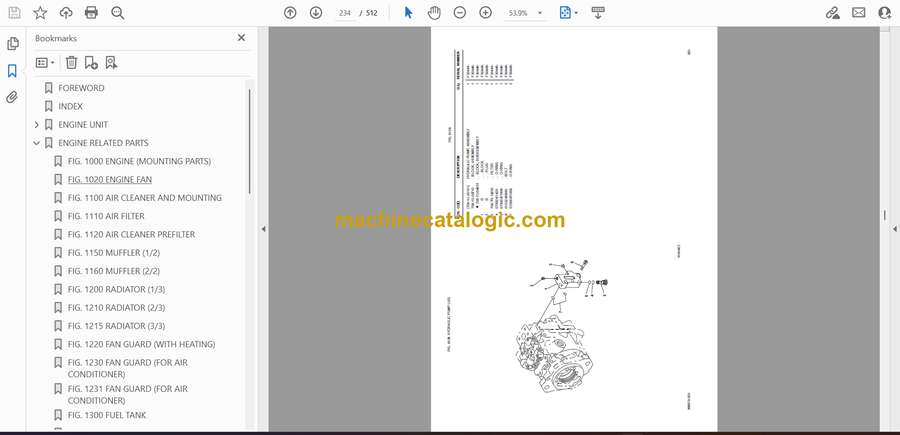
Task: Go to FIG. 1000 ENGINE (MOUNTING PARTS)
Action: [x=139, y=161]
